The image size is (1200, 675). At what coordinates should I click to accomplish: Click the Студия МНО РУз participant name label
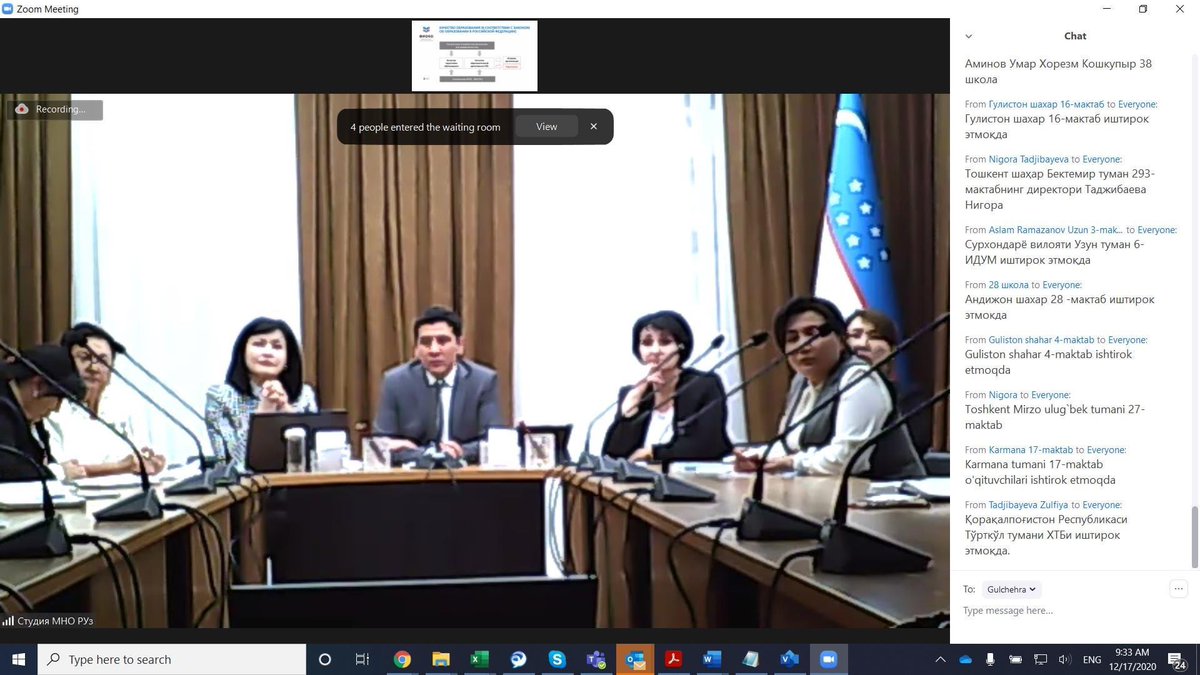(x=55, y=621)
